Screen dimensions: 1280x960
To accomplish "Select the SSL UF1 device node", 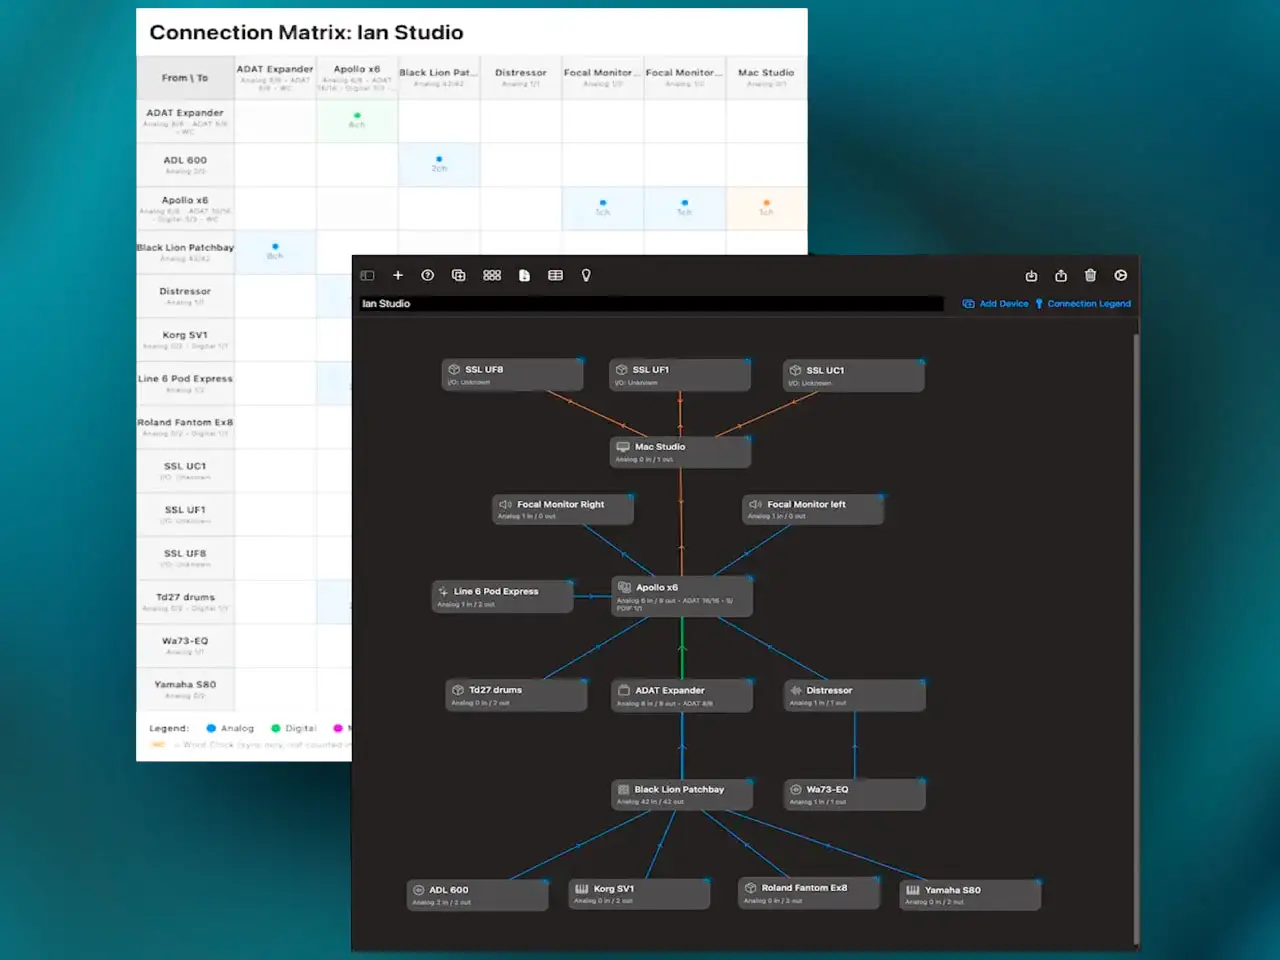I will tap(680, 375).
